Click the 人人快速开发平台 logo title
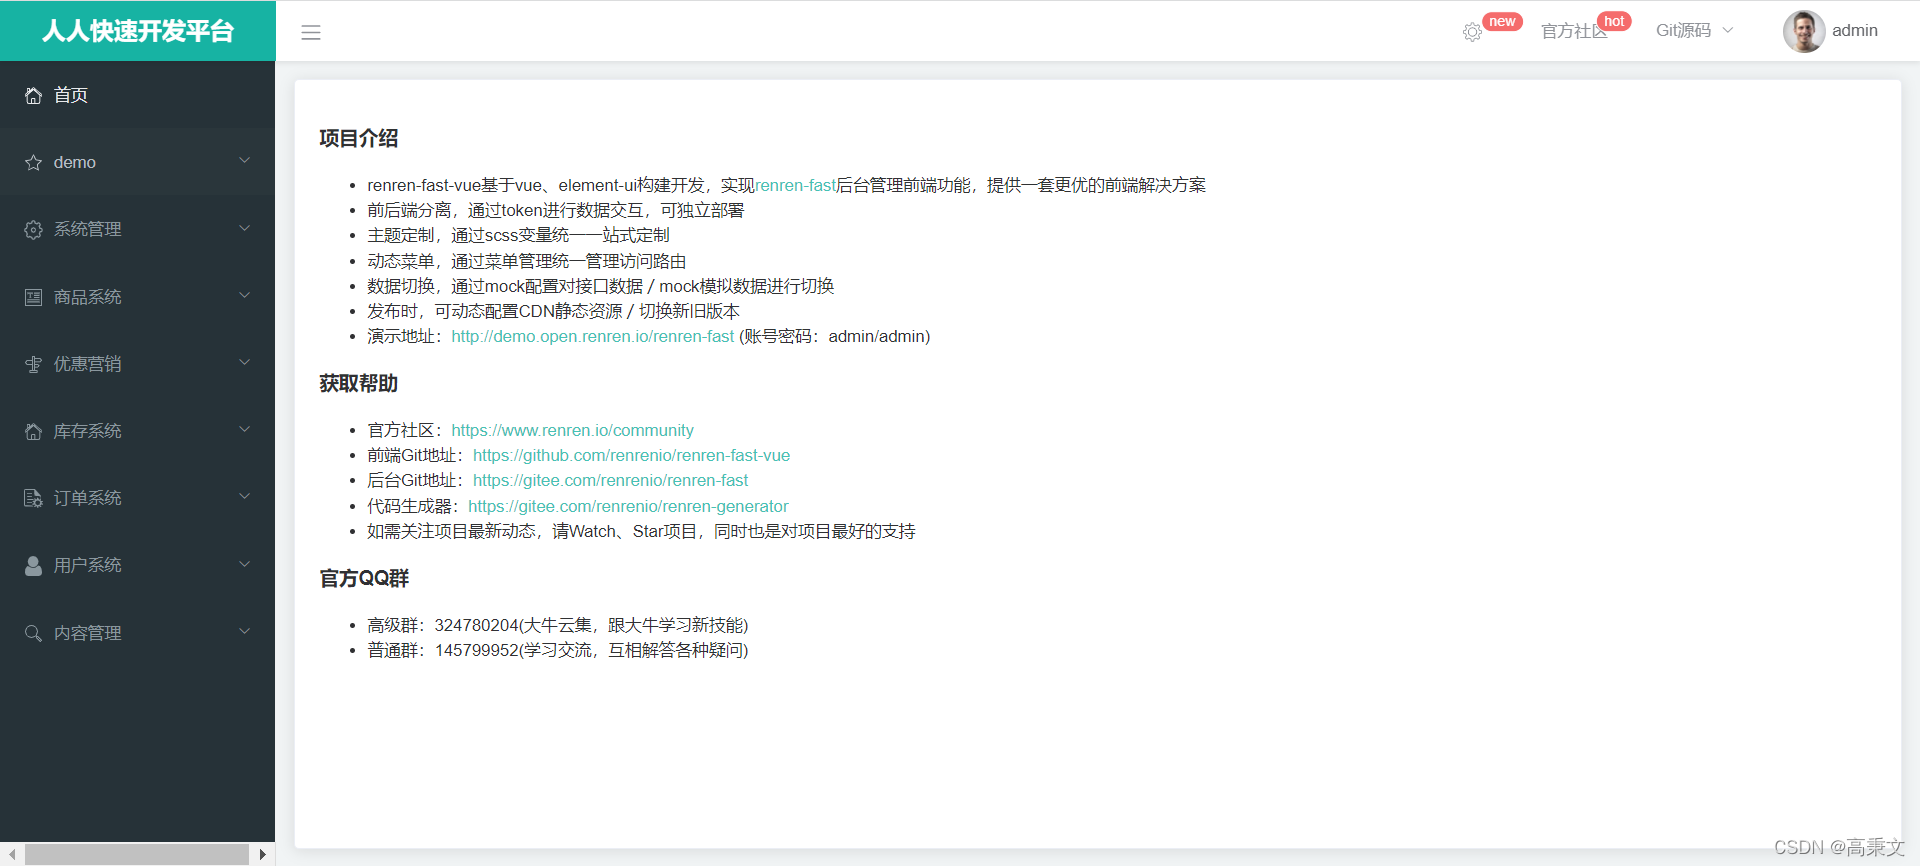 (138, 31)
